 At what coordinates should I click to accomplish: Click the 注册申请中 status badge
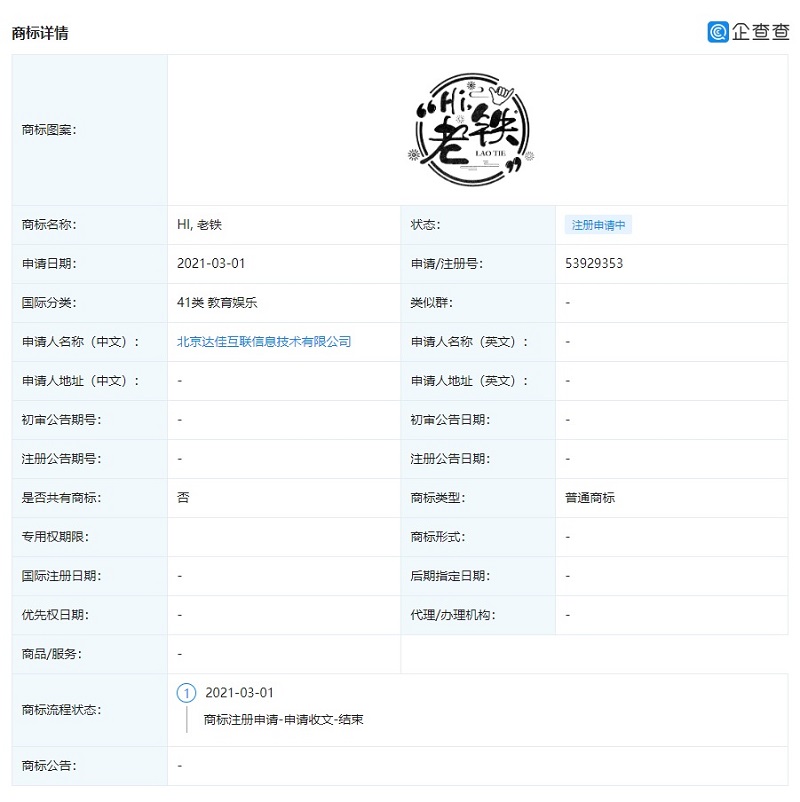[598, 225]
